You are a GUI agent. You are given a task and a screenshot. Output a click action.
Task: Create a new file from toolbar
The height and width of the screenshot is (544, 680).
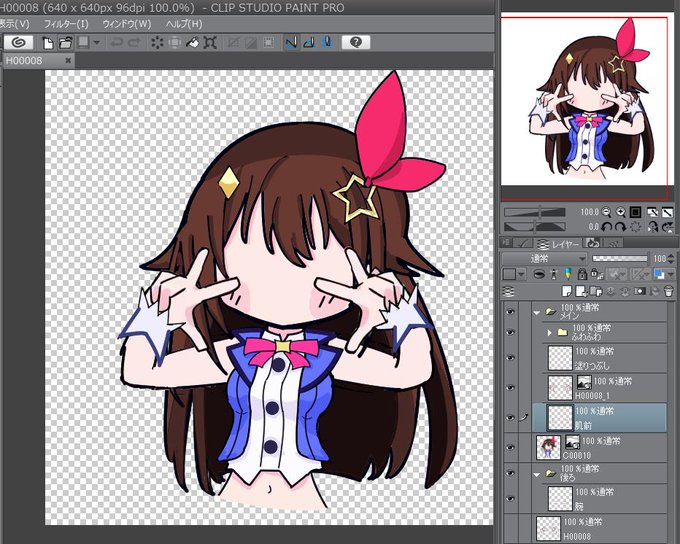click(x=48, y=43)
